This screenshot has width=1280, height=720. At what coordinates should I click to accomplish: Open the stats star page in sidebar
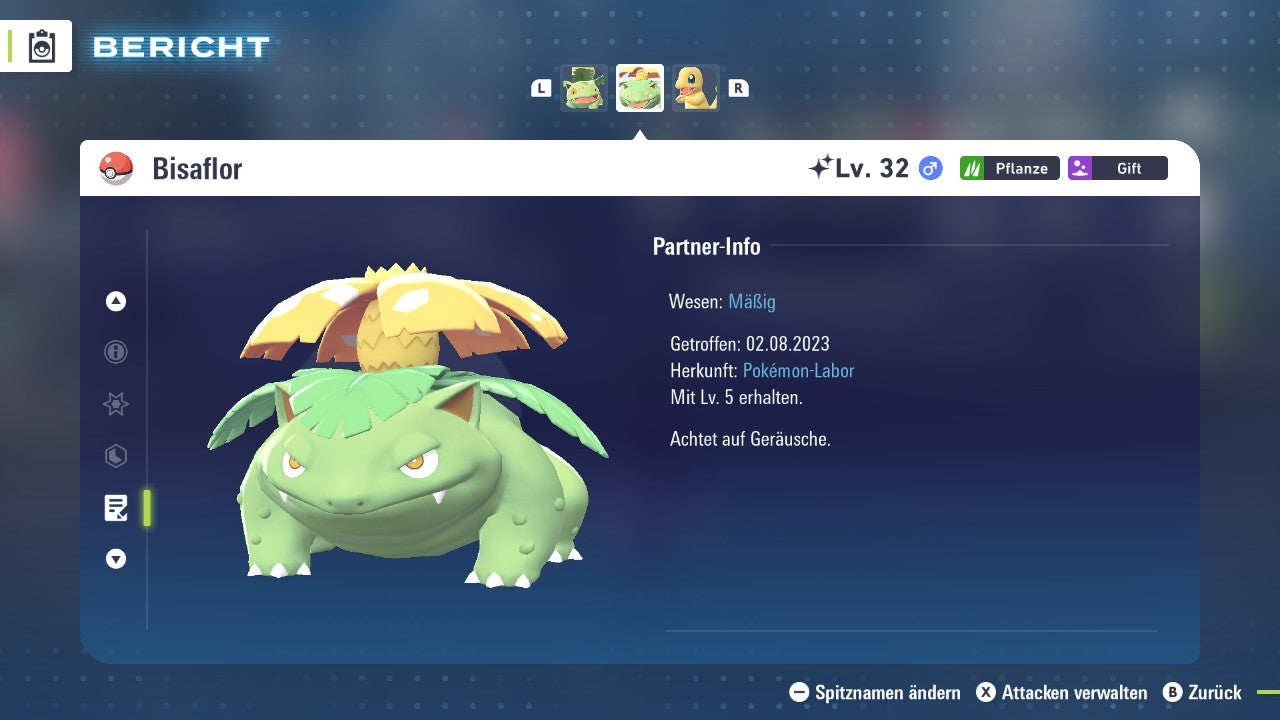116,404
